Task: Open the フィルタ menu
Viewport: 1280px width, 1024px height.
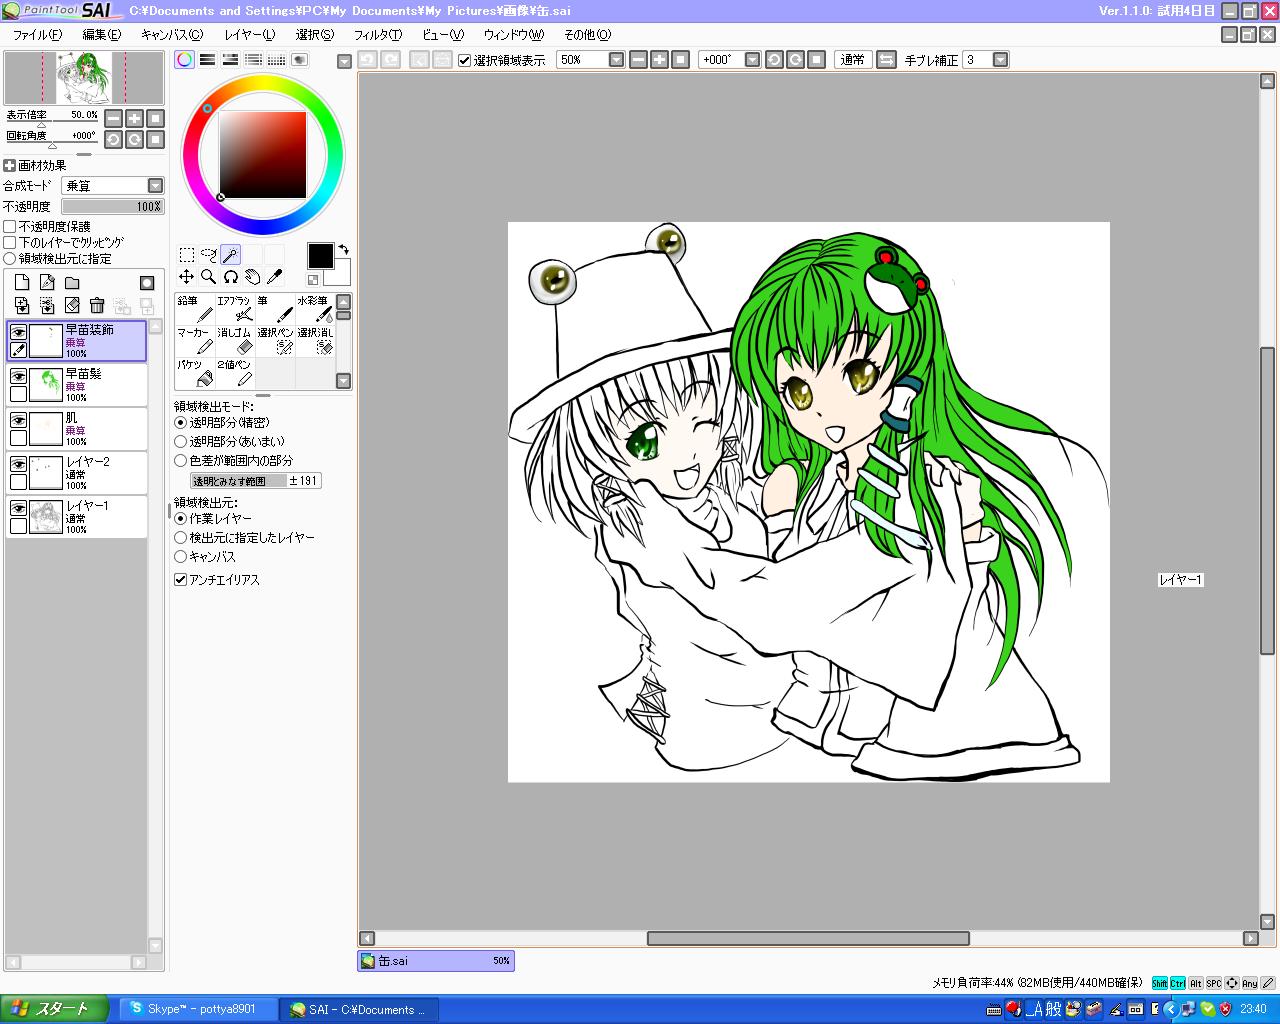Action: (x=378, y=35)
